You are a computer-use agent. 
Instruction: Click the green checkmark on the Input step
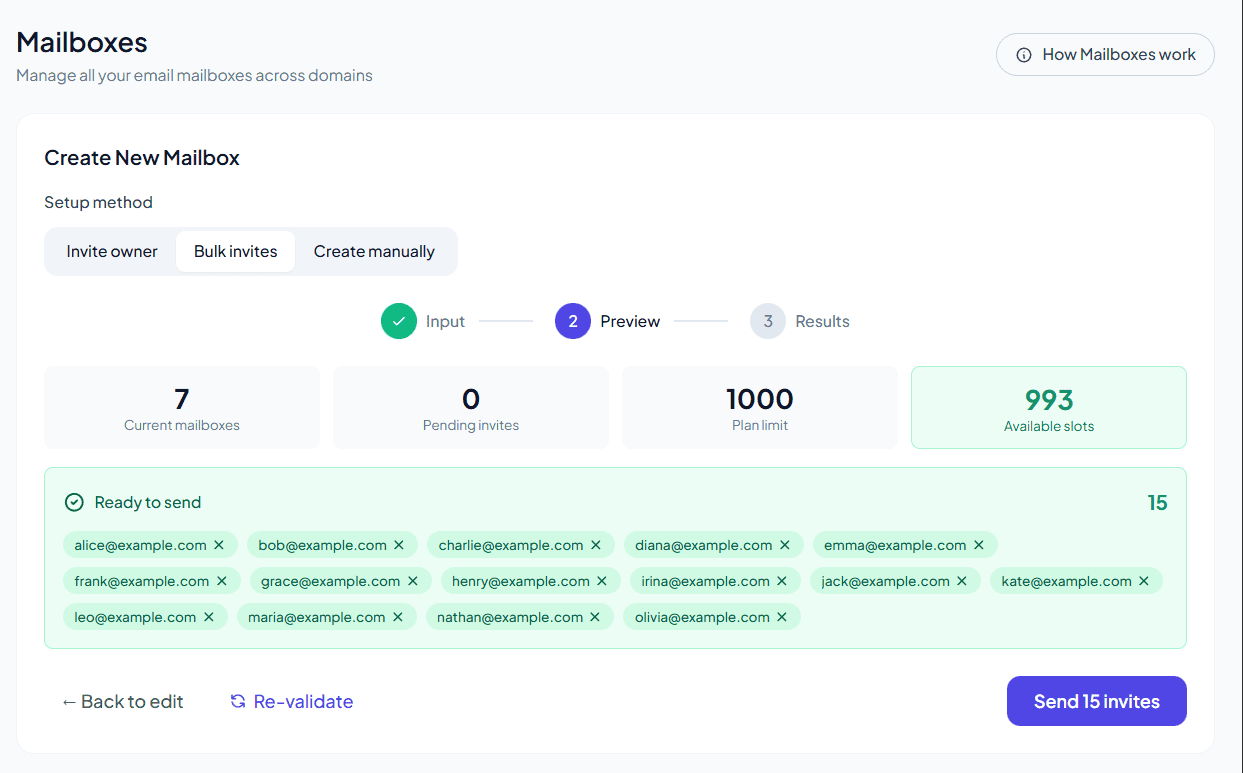point(399,321)
